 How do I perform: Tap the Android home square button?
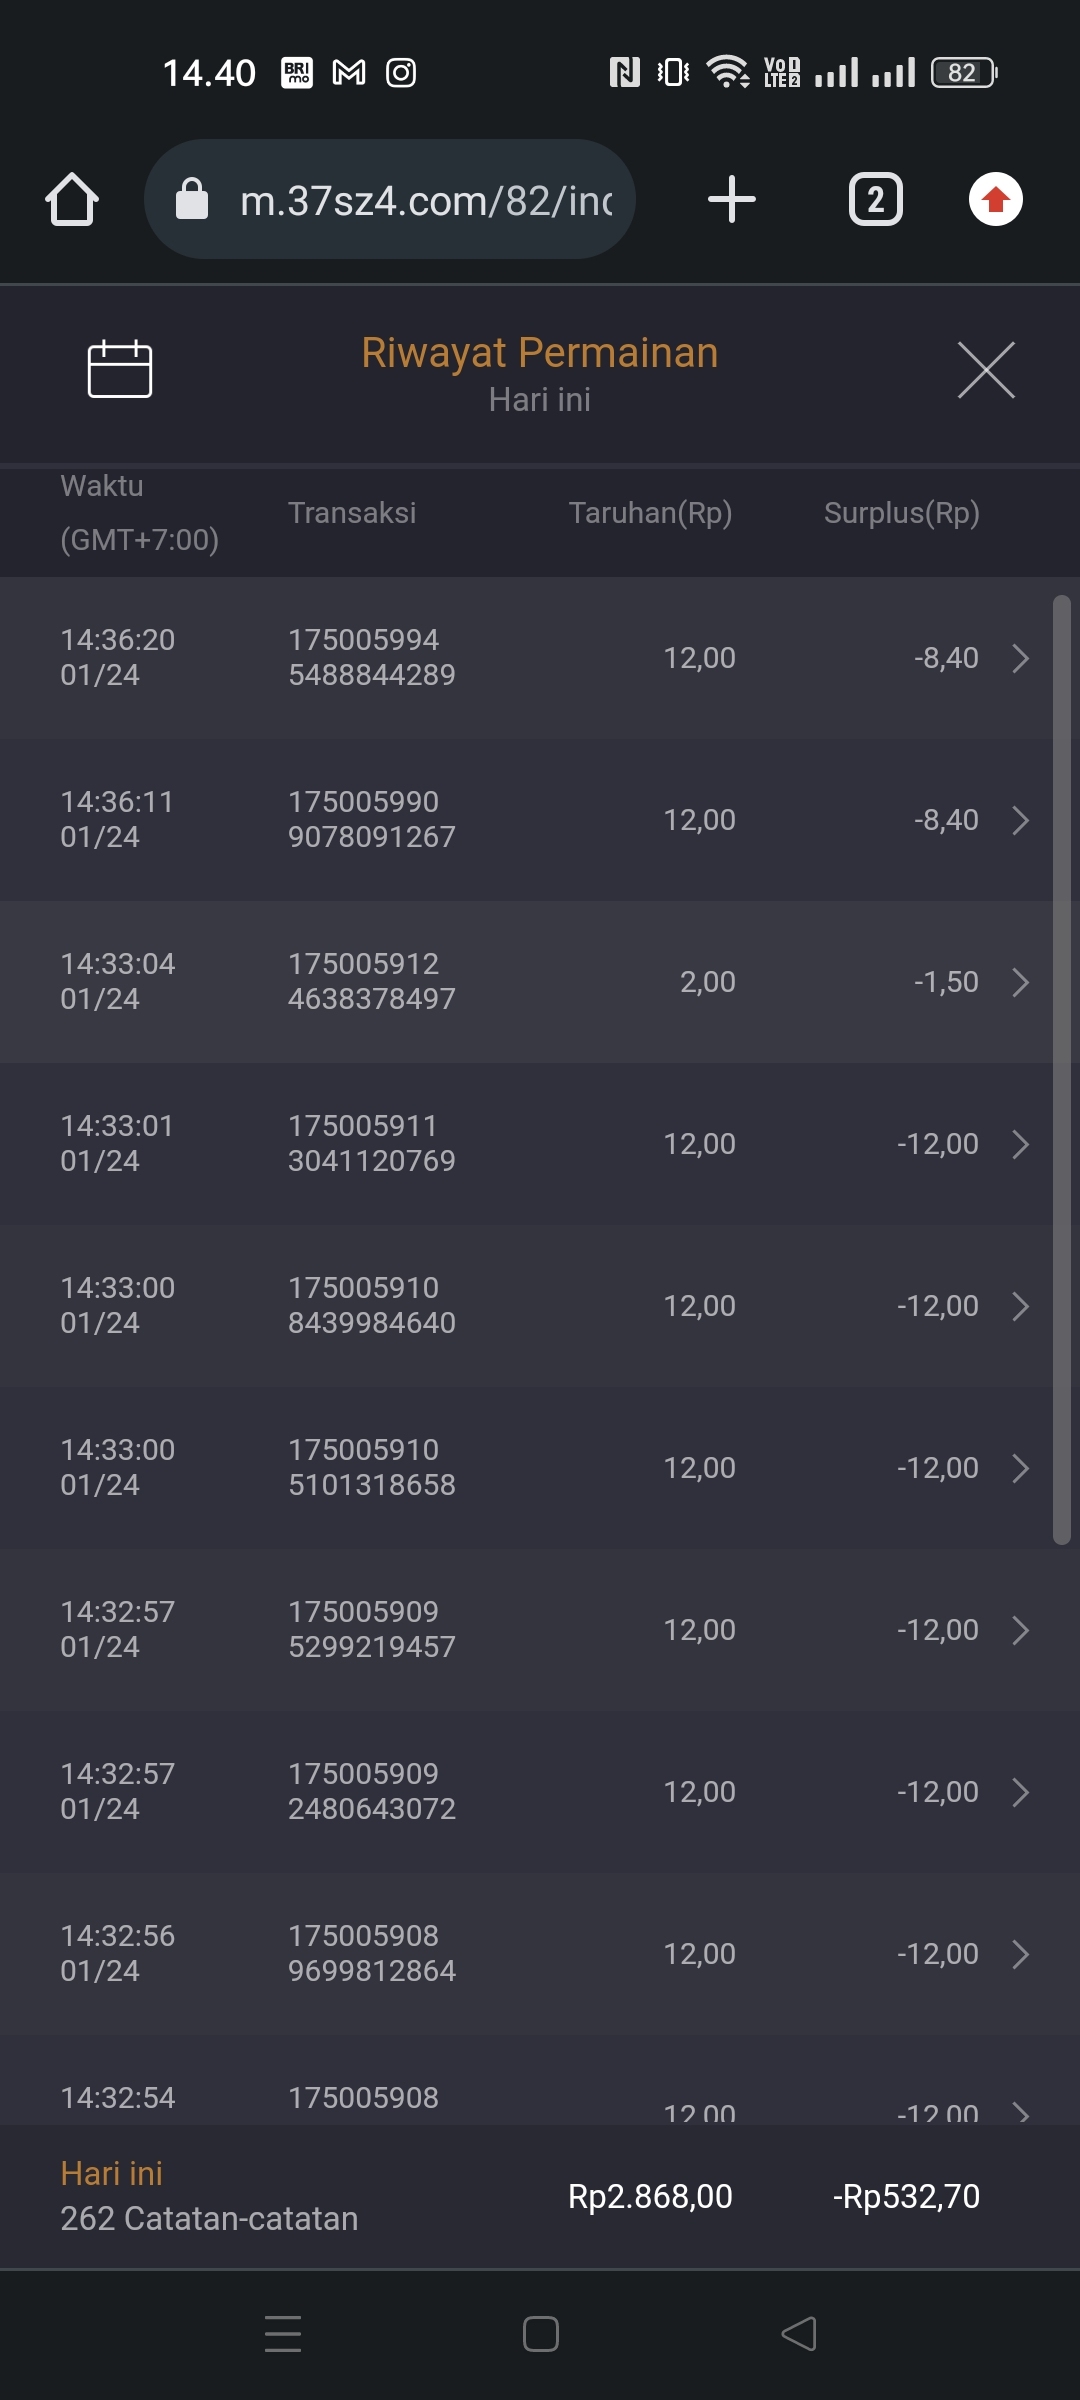540,2334
